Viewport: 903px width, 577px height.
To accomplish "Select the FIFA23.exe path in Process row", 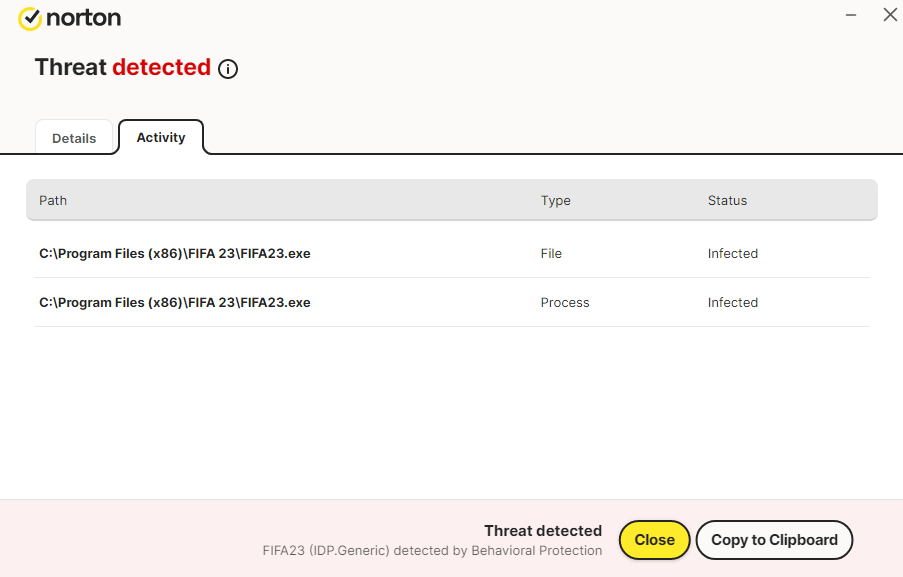I will pyautogui.click(x=175, y=302).
